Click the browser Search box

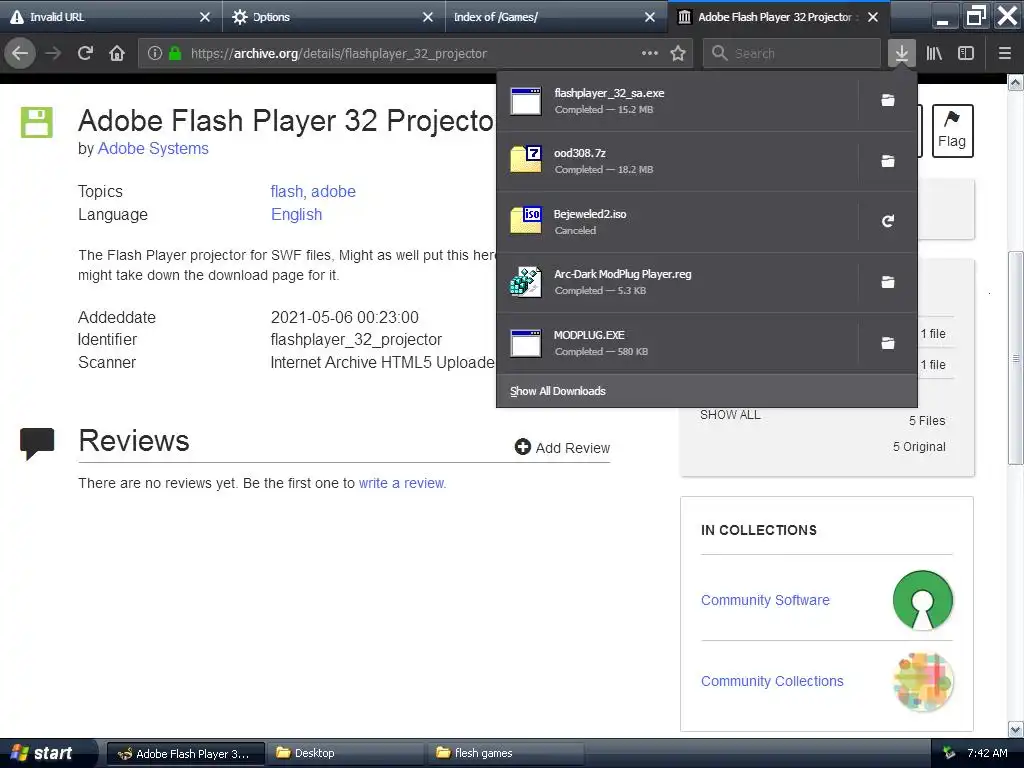click(792, 54)
